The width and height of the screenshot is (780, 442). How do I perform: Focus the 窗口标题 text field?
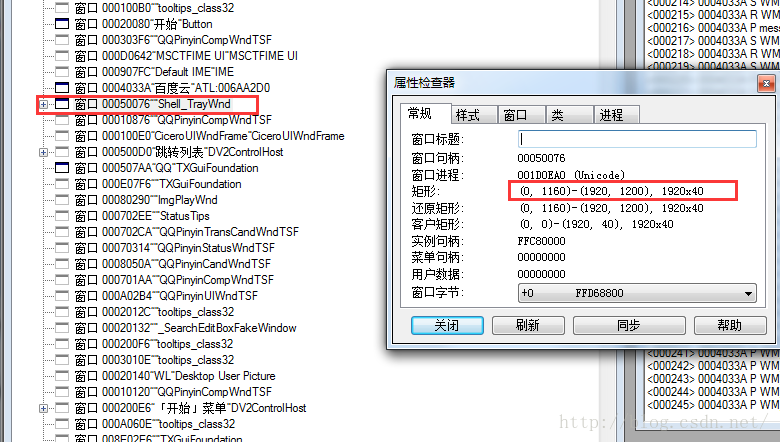637,139
